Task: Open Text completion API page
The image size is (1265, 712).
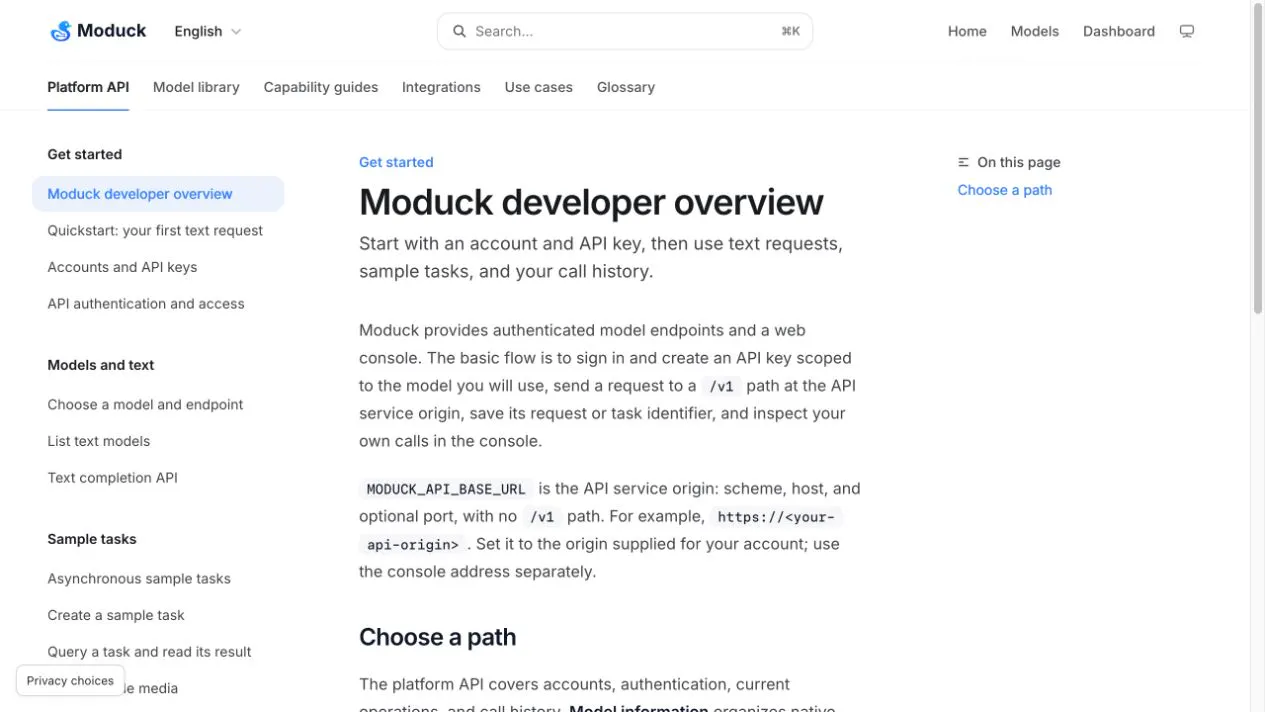Action: (x=112, y=478)
